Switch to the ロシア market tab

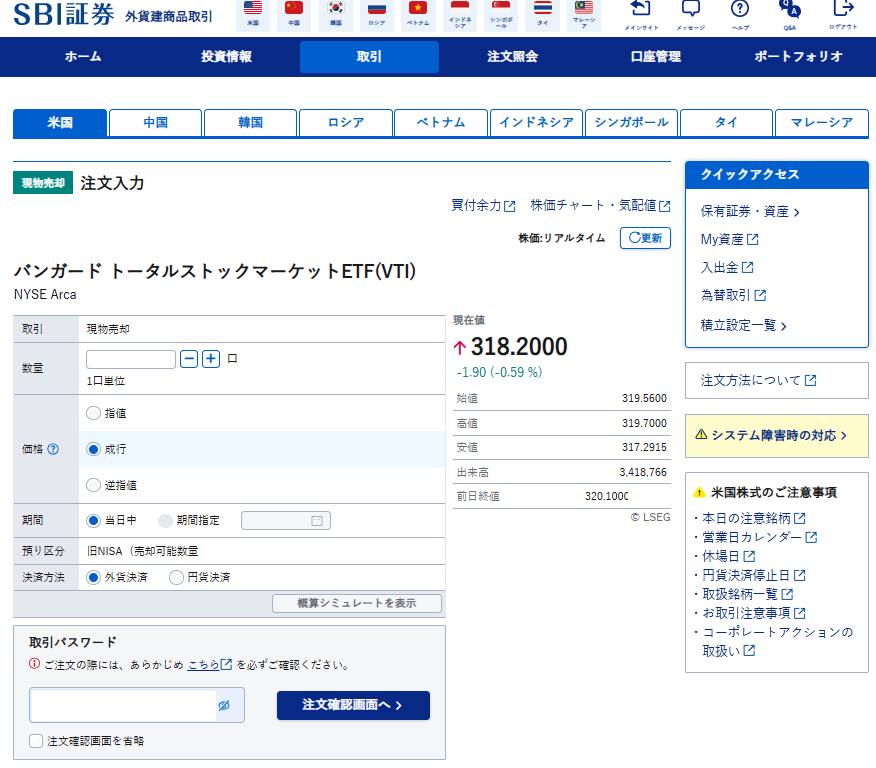click(346, 123)
